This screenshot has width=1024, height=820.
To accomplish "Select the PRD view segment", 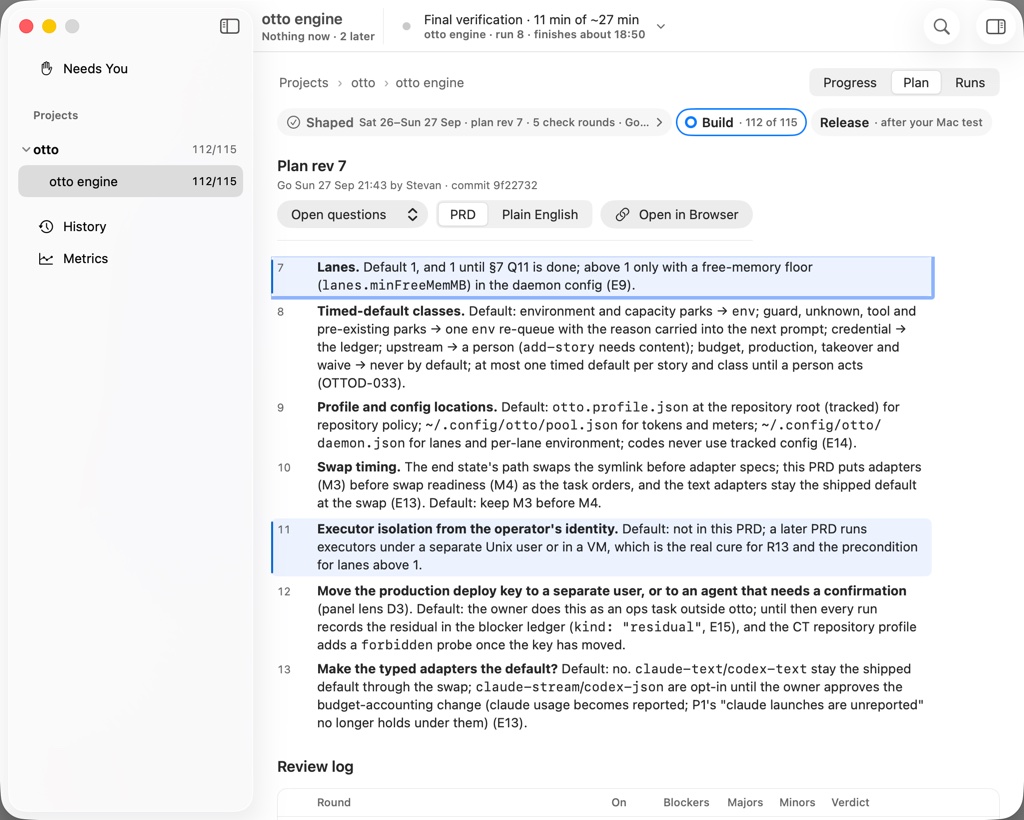I will click(462, 215).
